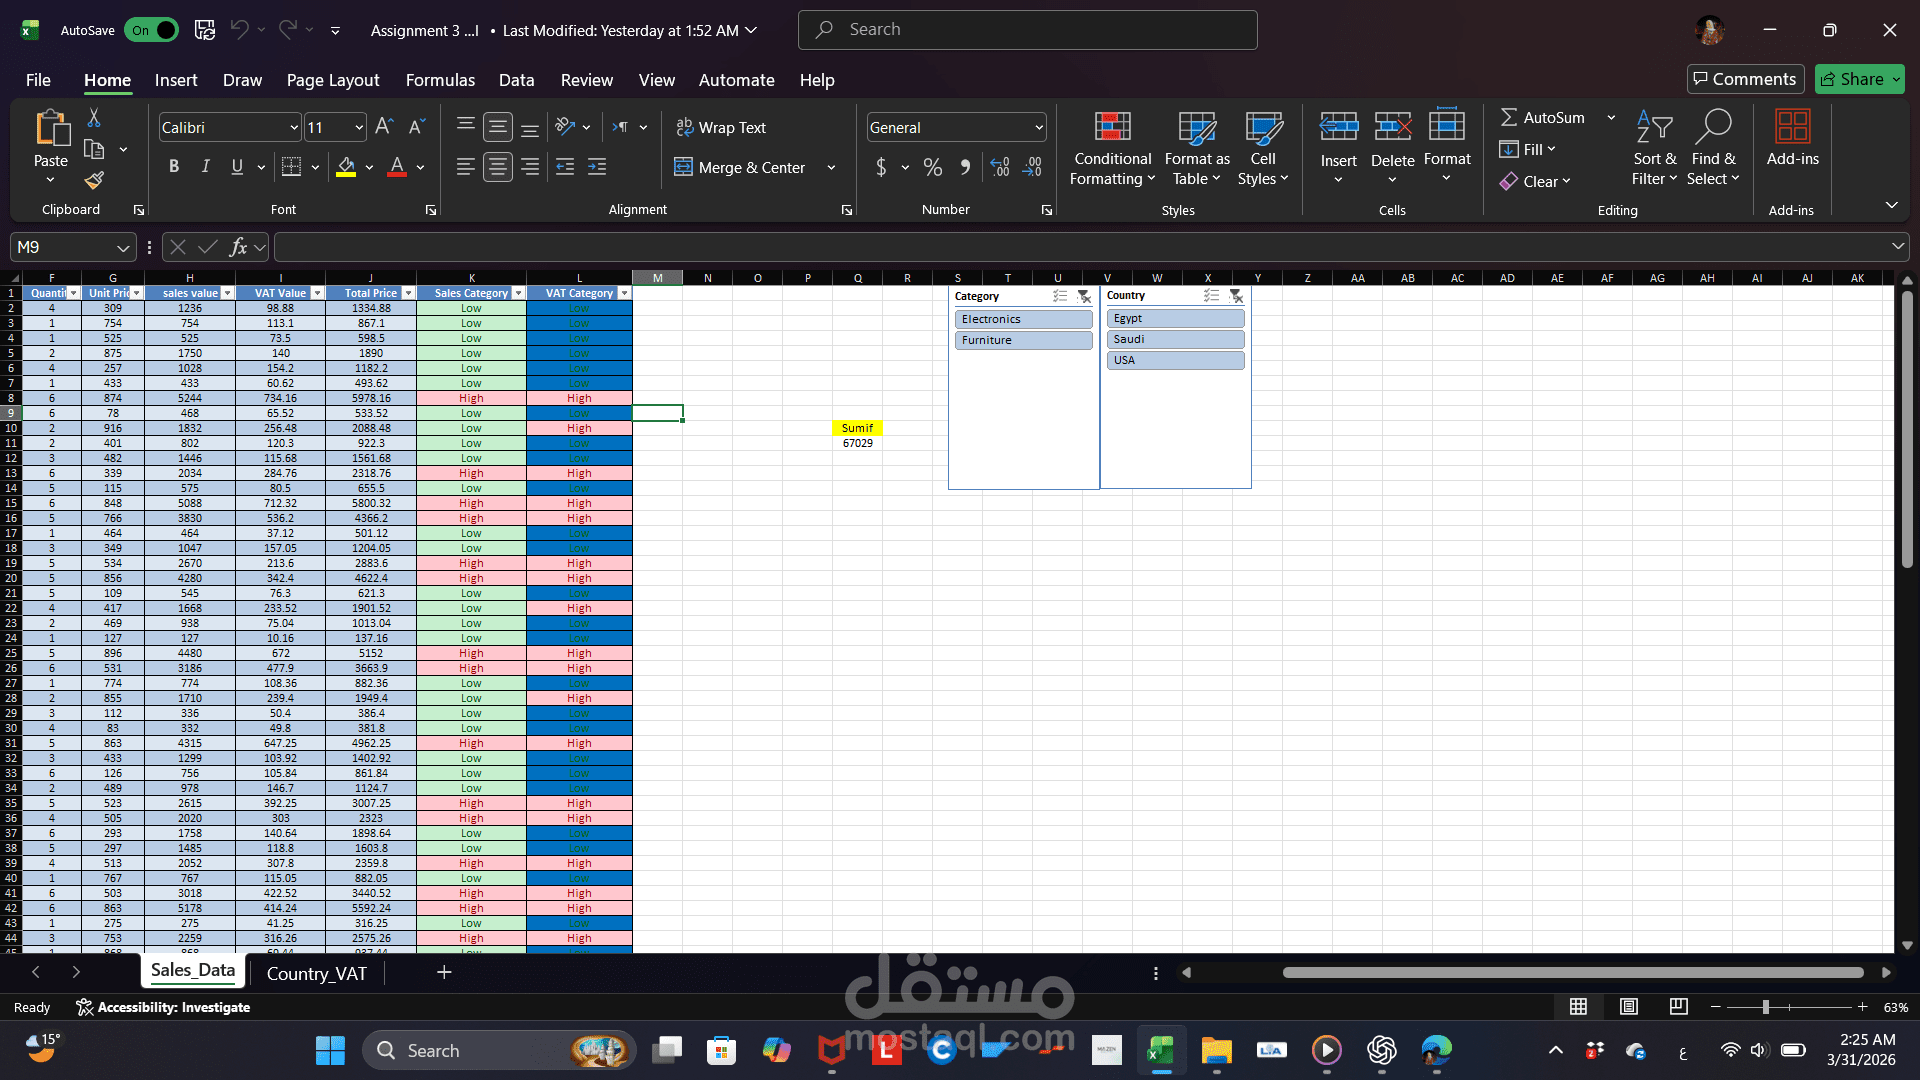The width and height of the screenshot is (1920, 1080).
Task: Apply percent style formatting
Action: tap(933, 167)
